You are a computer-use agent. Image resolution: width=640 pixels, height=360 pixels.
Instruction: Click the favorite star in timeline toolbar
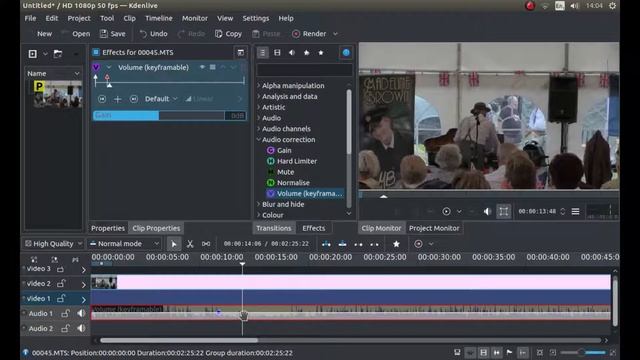[396, 244]
